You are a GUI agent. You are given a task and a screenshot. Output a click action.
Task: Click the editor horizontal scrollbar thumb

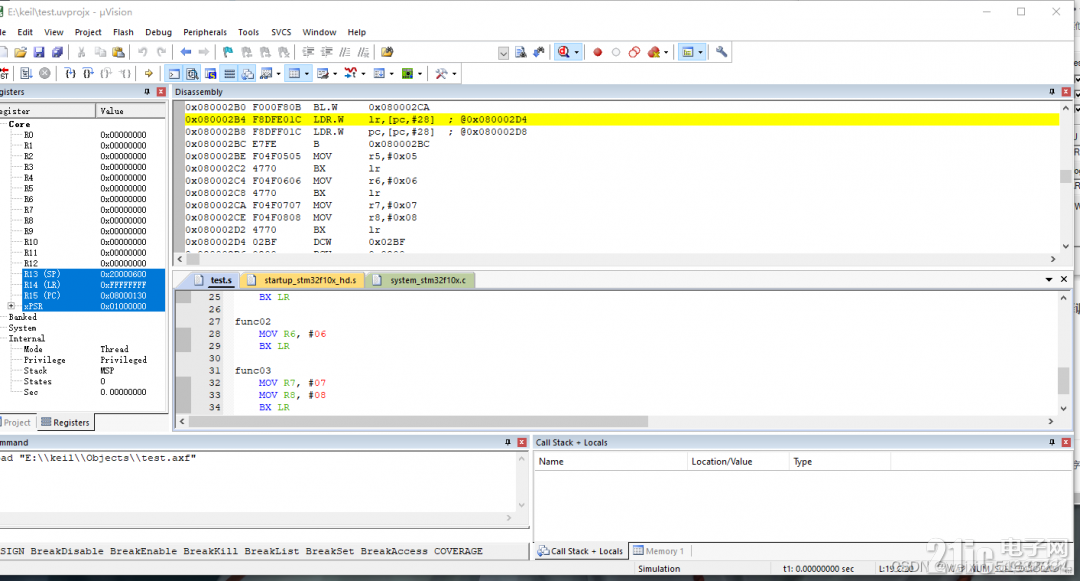click(418, 421)
